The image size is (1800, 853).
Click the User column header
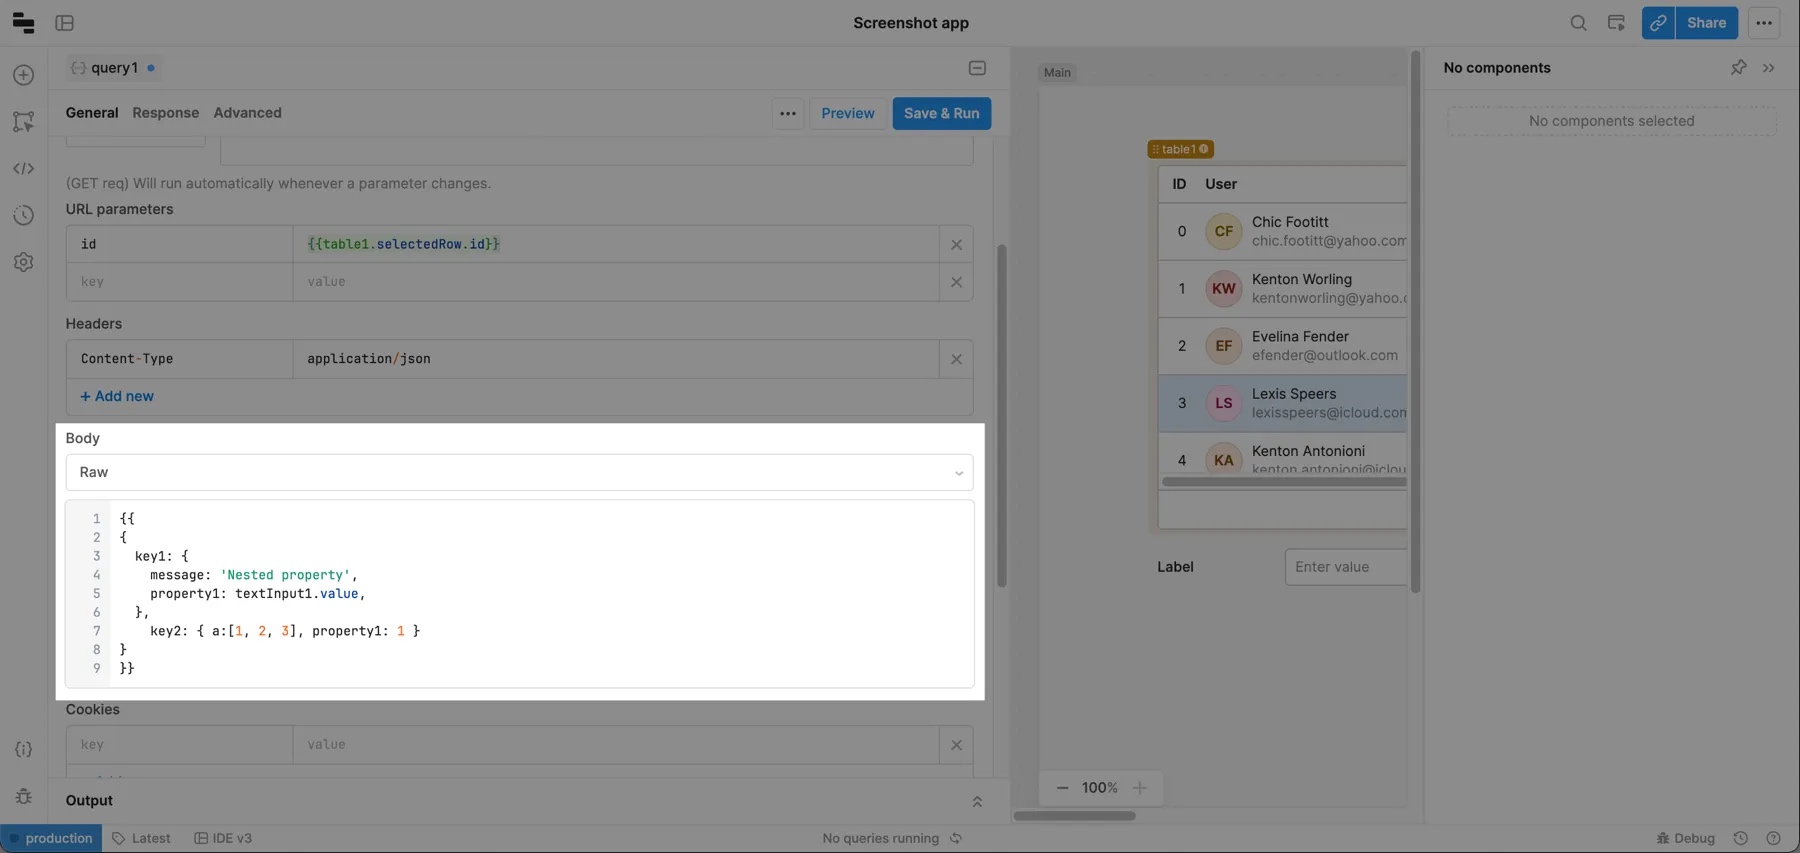click(1221, 184)
